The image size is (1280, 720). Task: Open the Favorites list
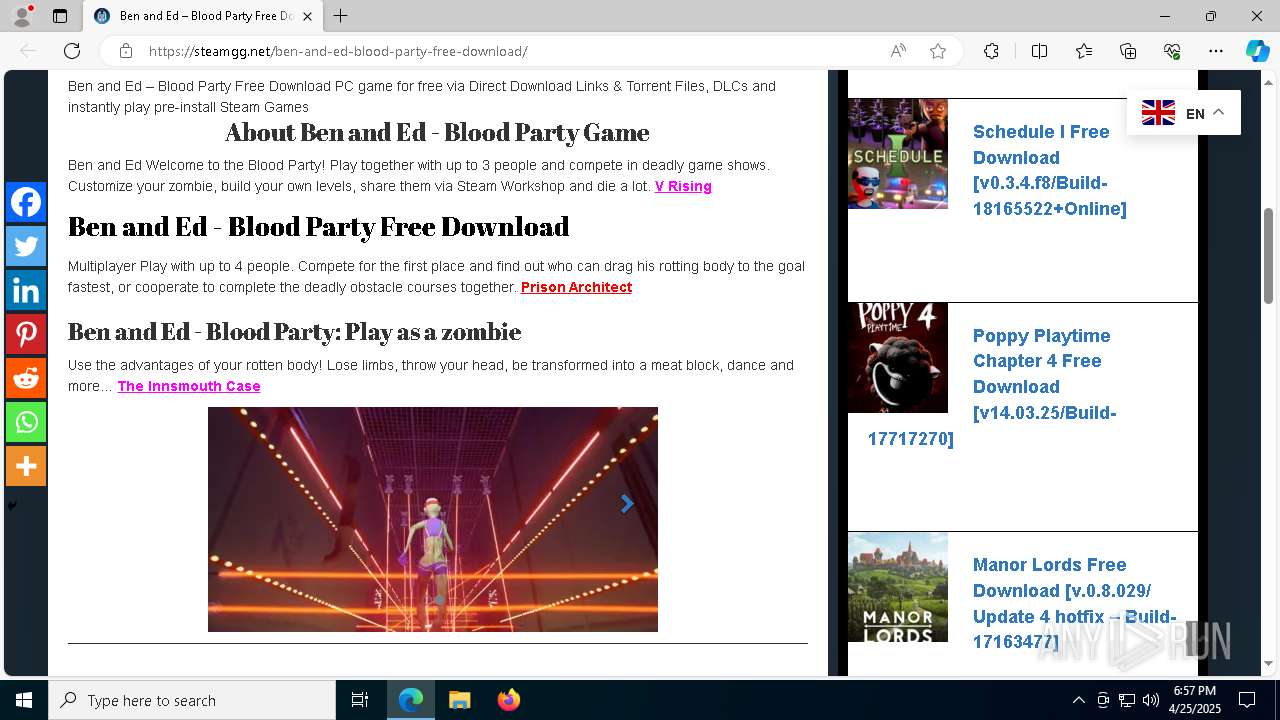pyautogui.click(x=1084, y=51)
